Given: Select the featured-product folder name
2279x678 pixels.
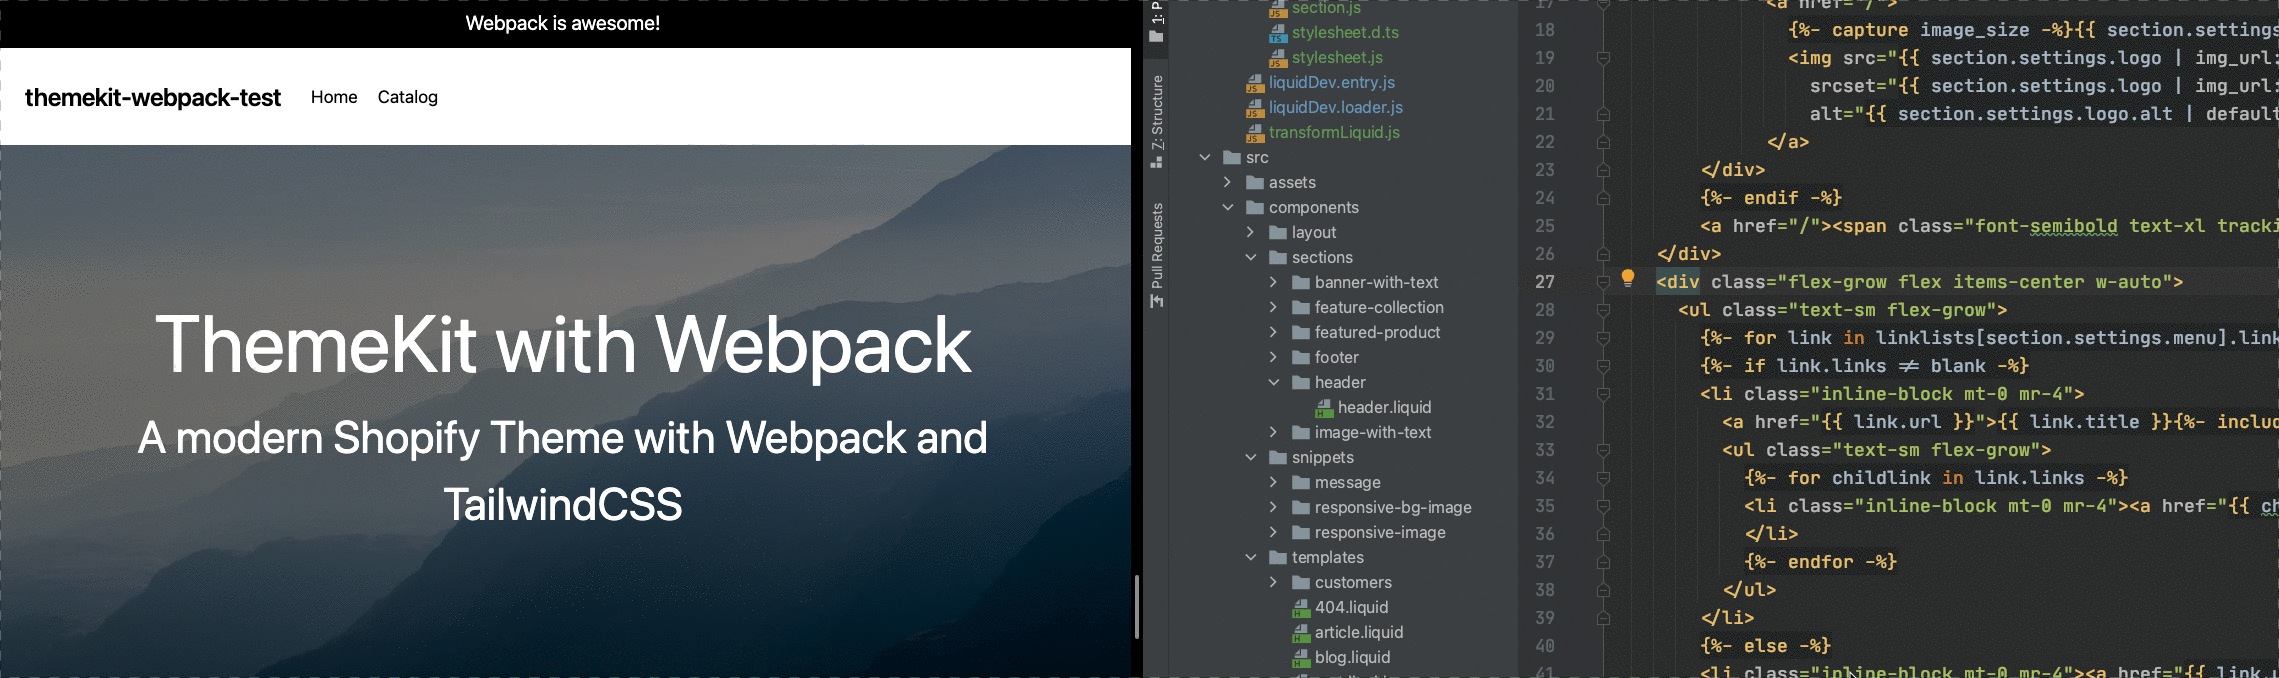Looking at the screenshot, I should coord(1378,332).
